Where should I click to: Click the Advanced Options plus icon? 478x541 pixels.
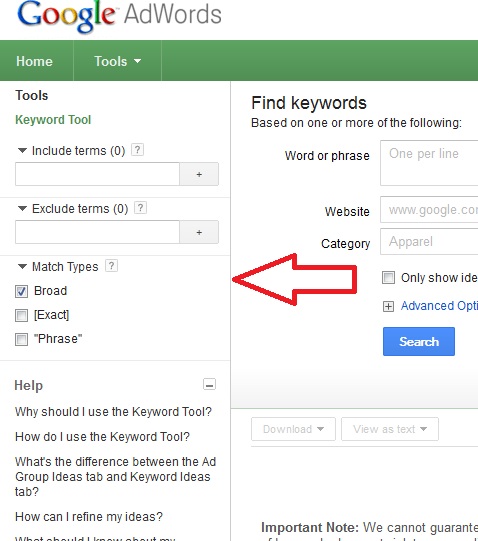388,306
